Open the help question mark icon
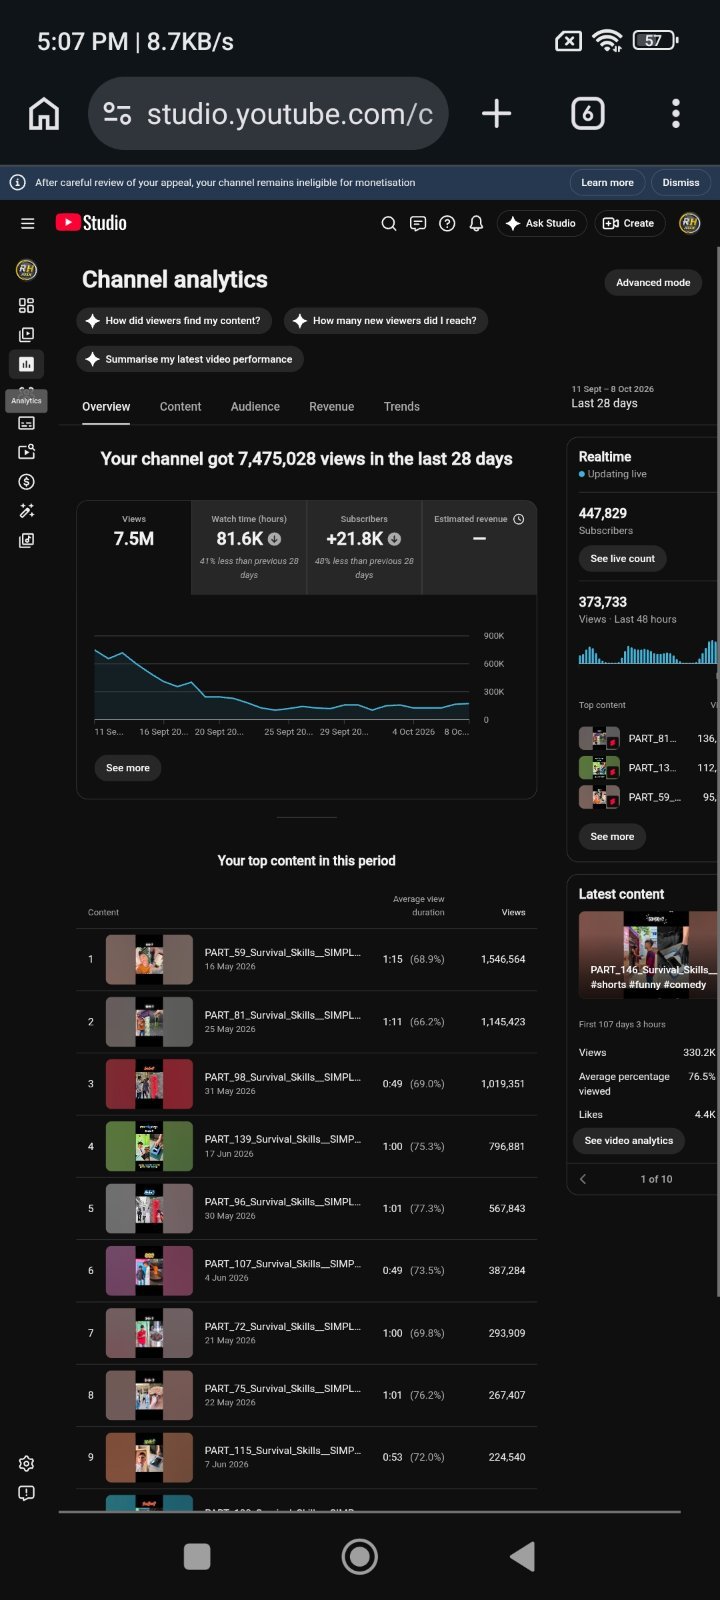 [x=447, y=223]
